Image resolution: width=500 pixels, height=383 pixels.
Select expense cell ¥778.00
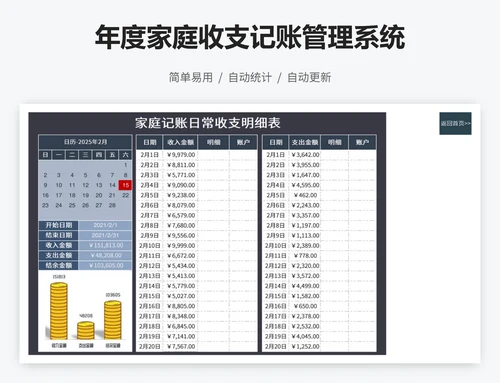305,256
